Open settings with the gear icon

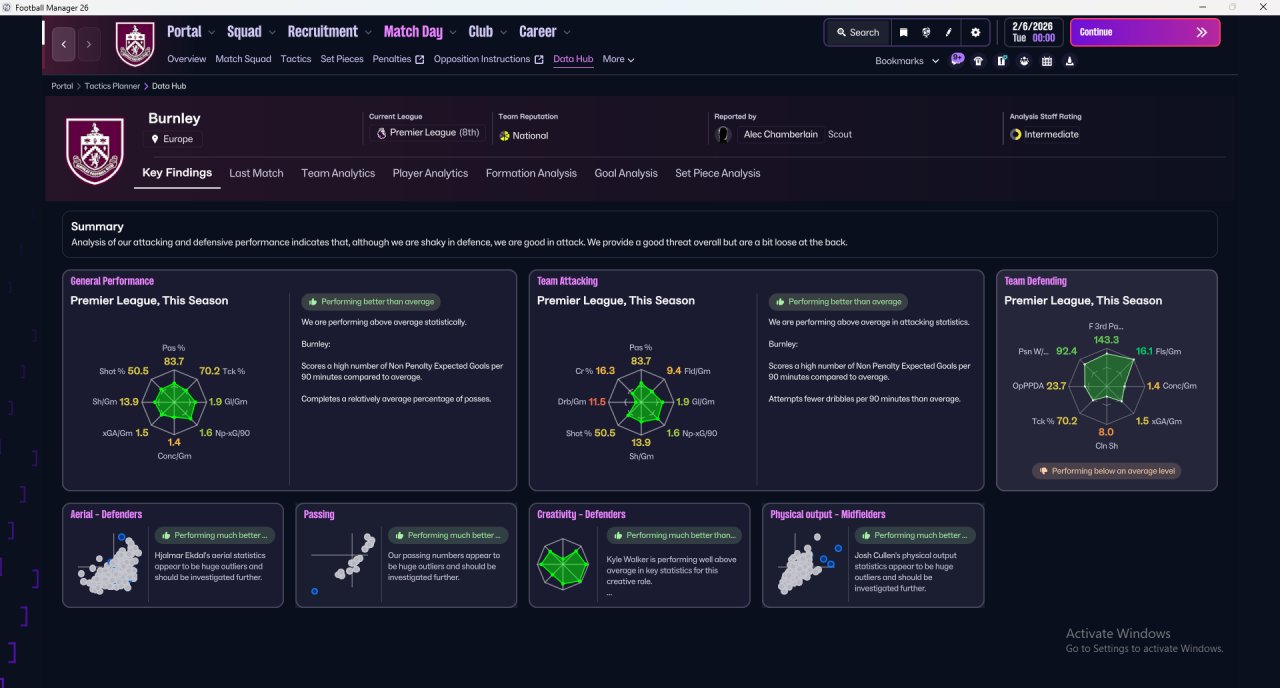click(976, 32)
